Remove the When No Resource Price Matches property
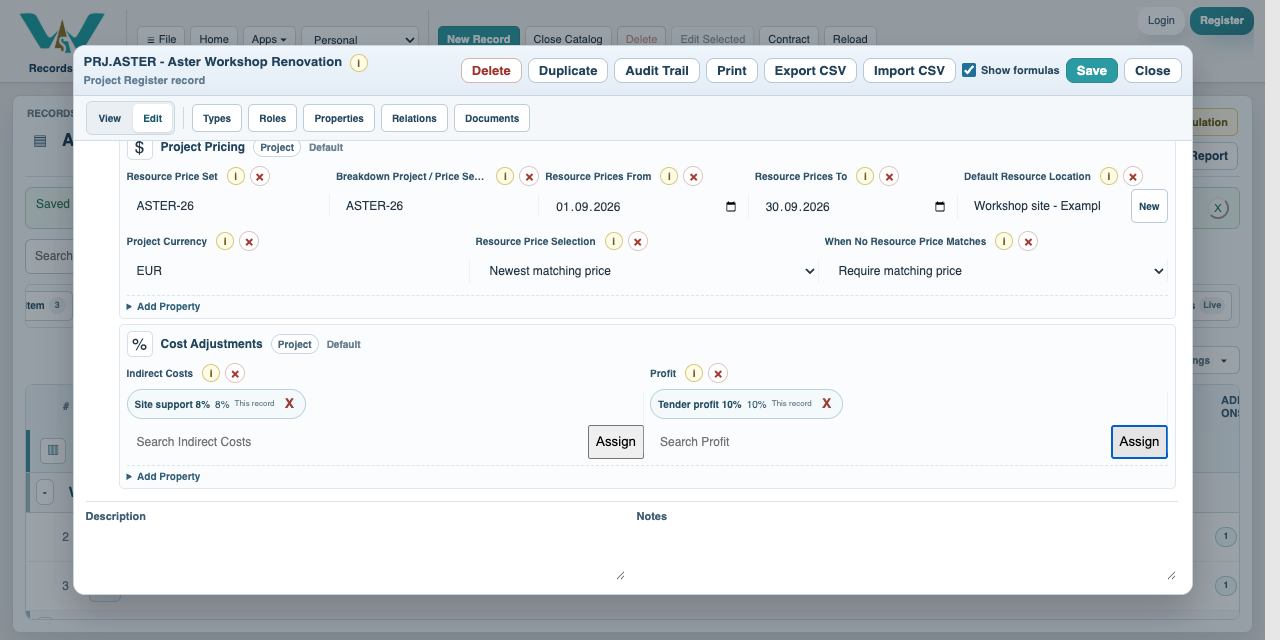The height and width of the screenshot is (640, 1280). click(1028, 242)
